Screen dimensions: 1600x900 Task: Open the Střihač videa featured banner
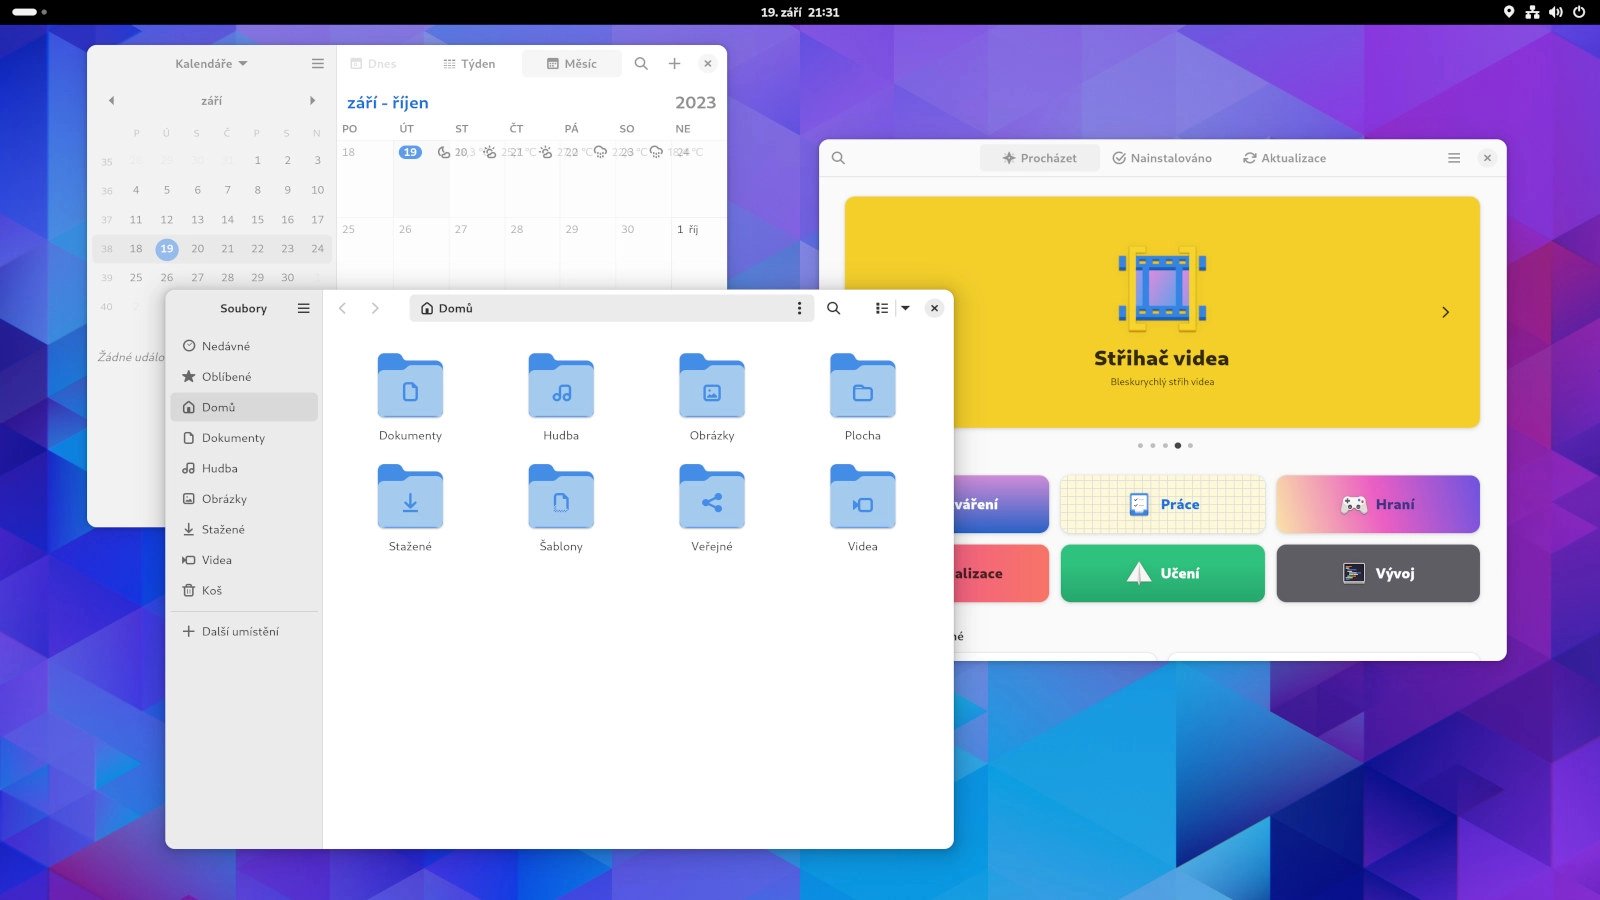(x=1162, y=312)
